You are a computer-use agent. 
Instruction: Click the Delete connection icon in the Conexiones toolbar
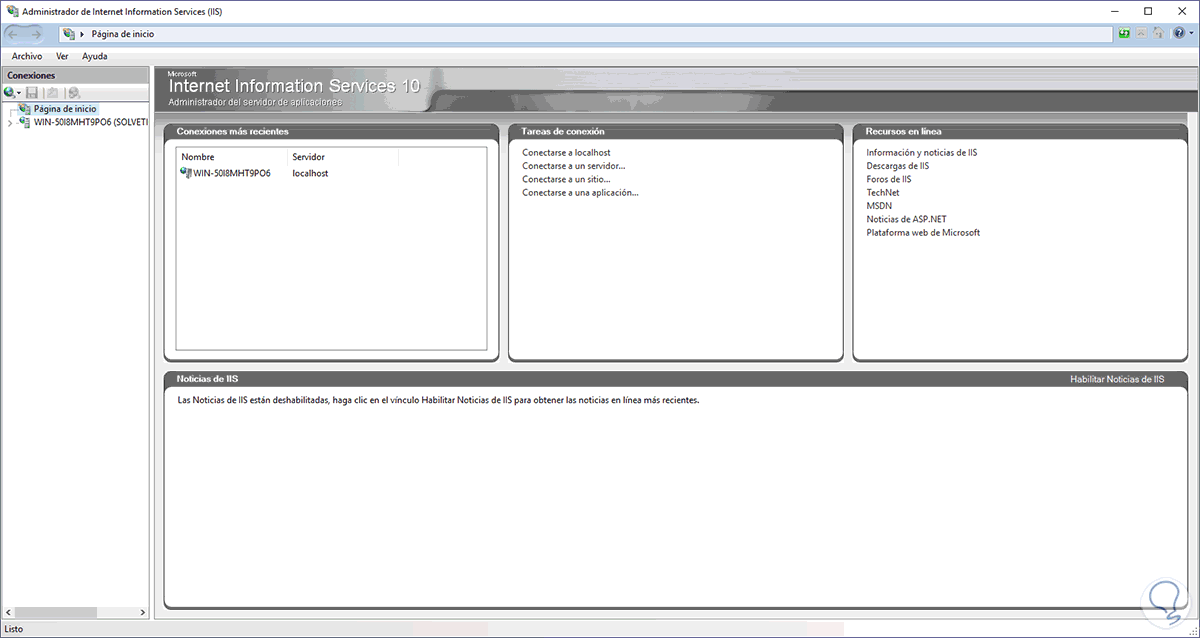click(74, 92)
